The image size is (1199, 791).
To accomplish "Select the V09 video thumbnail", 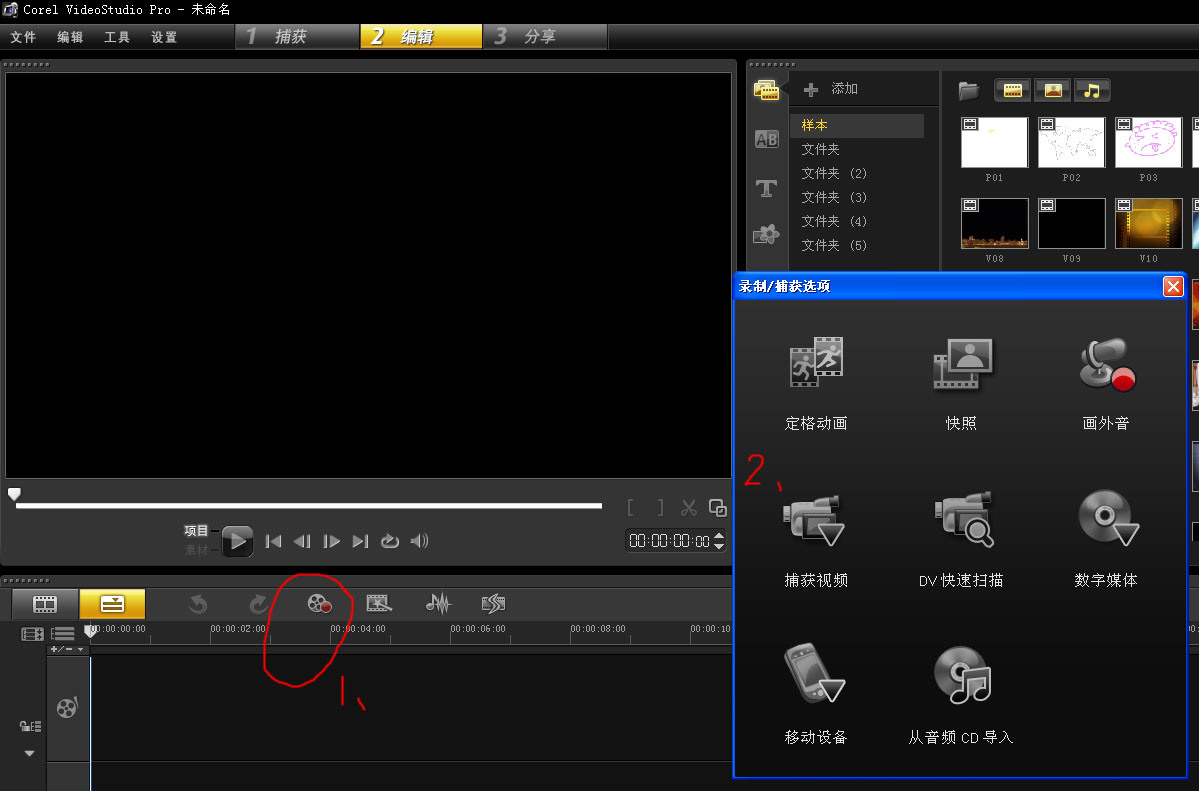I will click(1071, 223).
